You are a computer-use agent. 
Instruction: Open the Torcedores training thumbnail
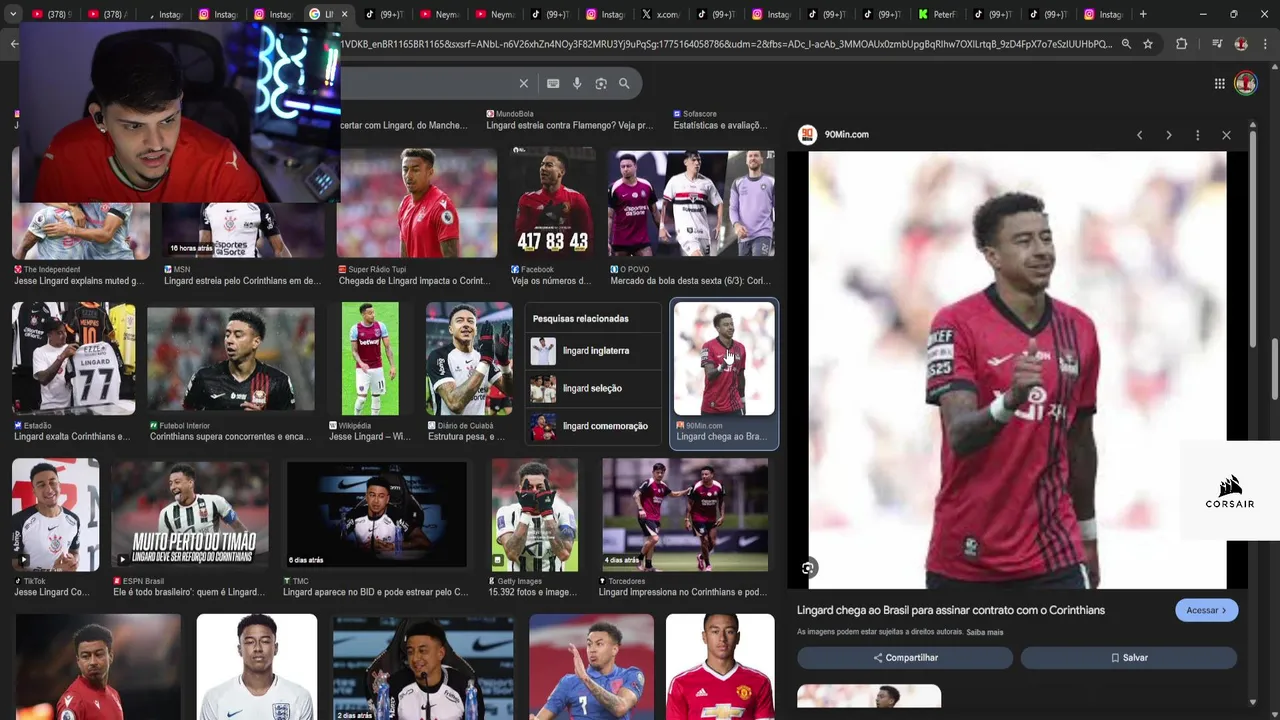pos(685,515)
